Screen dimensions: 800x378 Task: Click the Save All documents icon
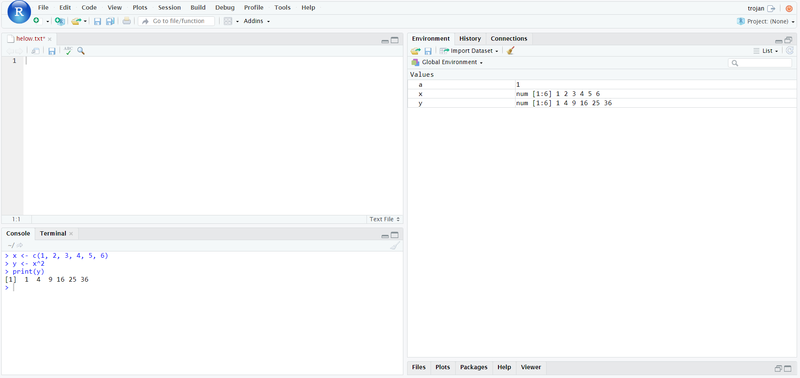pyautogui.click(x=110, y=21)
